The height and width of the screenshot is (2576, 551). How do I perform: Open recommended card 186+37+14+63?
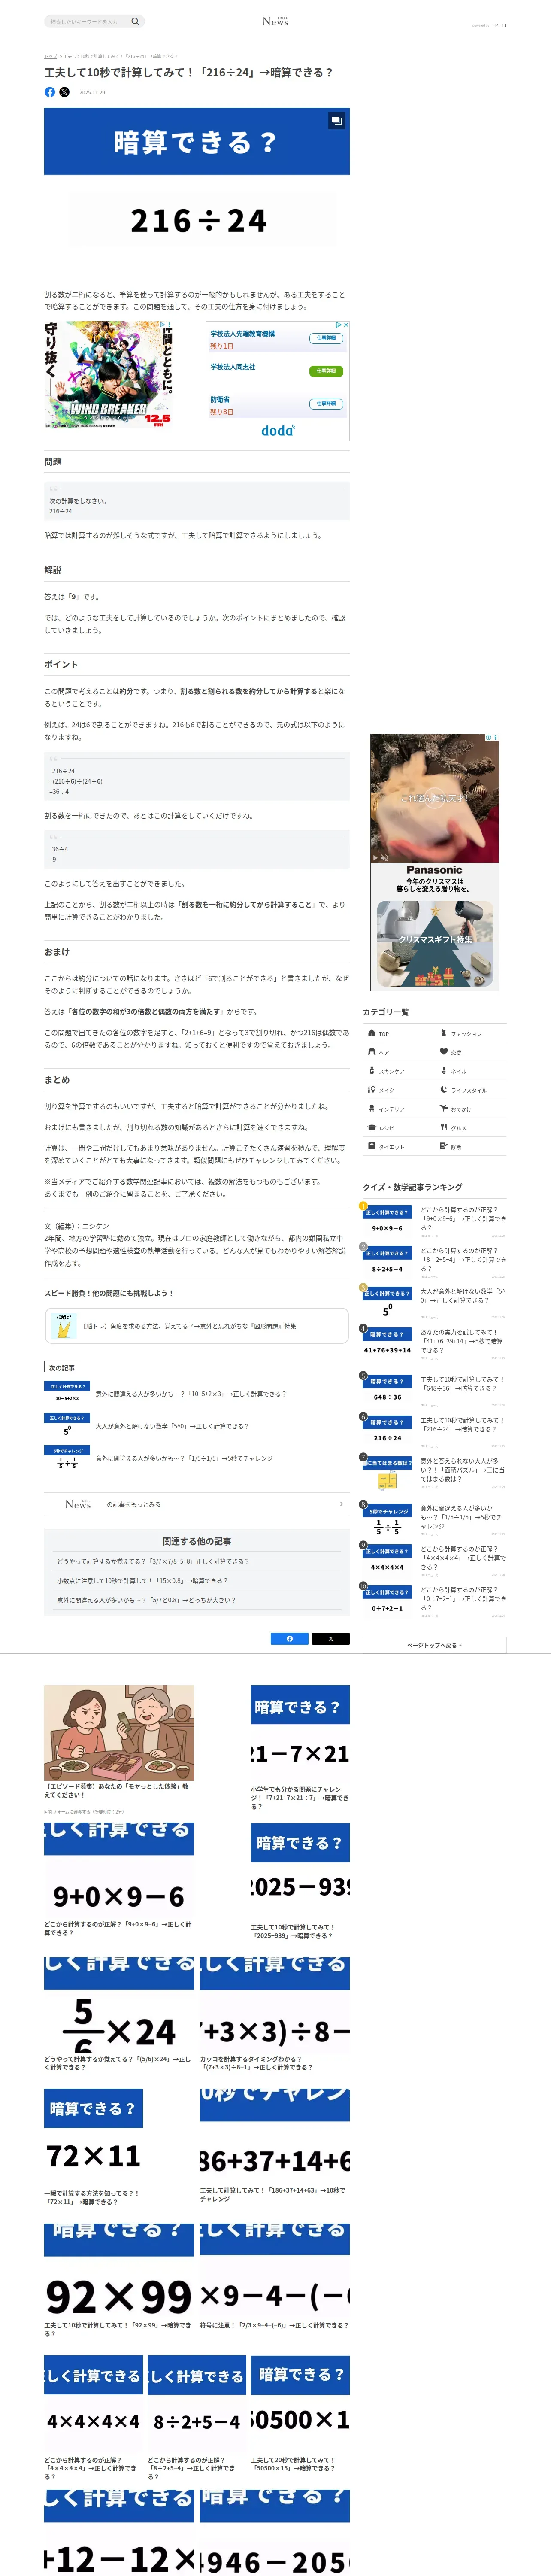coord(275,2146)
